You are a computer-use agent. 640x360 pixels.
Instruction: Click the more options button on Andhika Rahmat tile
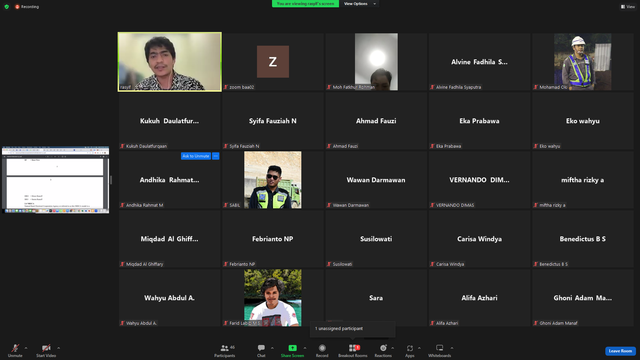click(216, 156)
